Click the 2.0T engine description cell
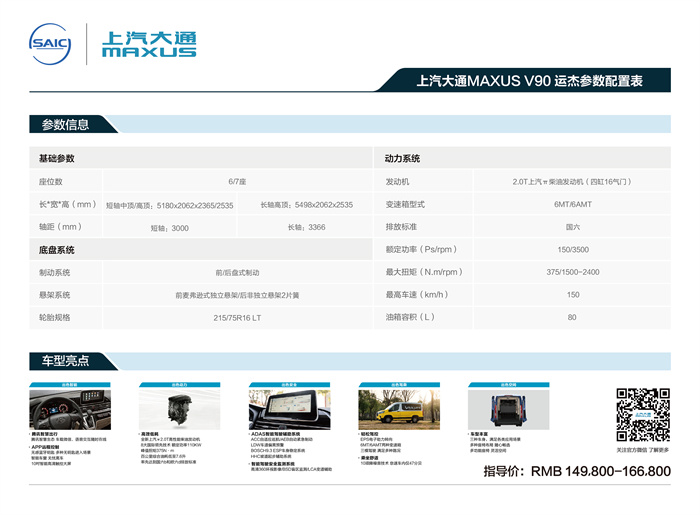700x515 pixels. [x=572, y=181]
